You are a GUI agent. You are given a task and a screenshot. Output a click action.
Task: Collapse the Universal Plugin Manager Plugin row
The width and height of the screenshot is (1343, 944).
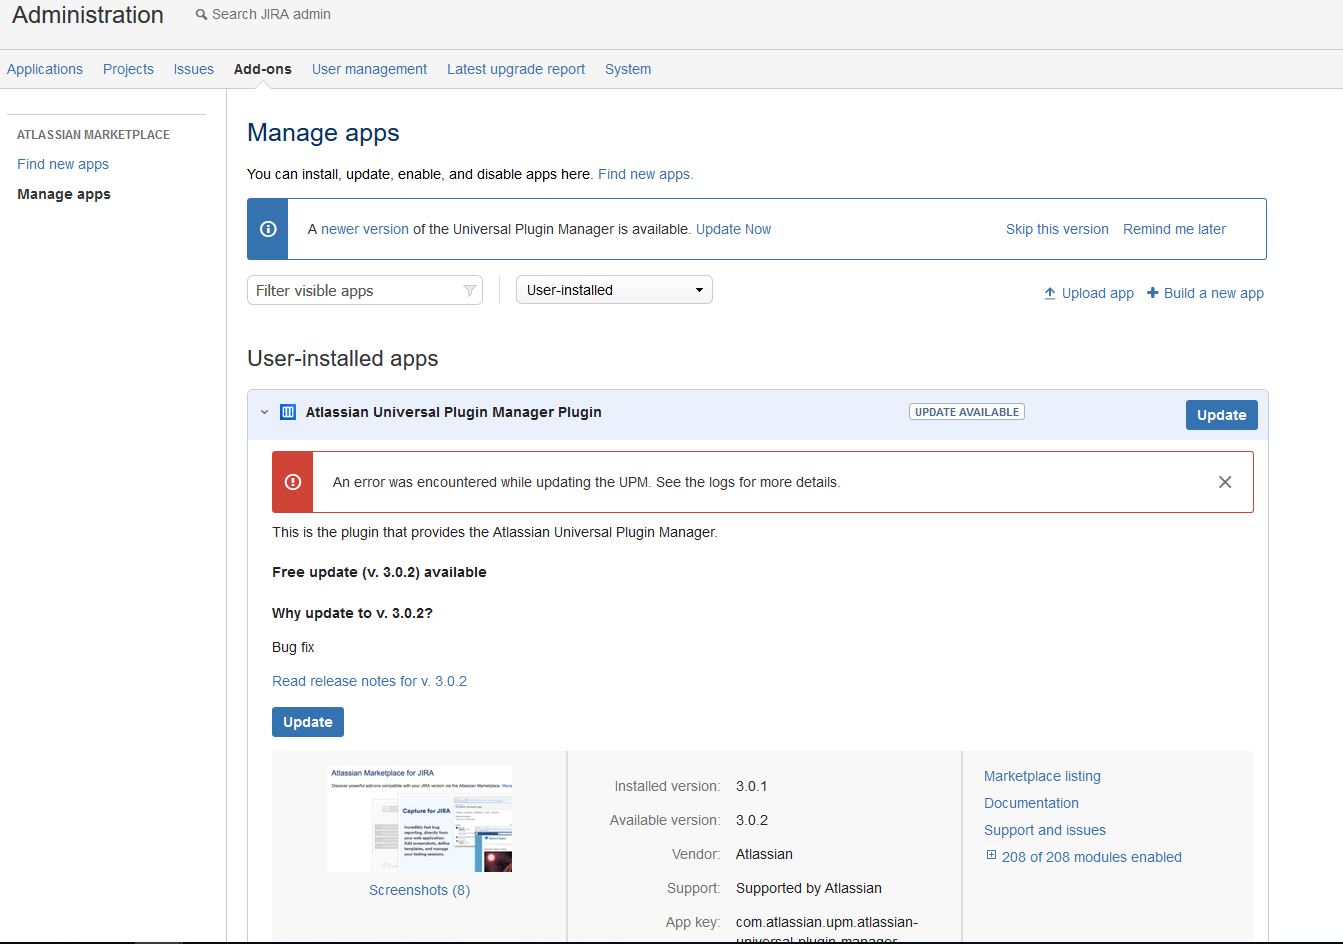264,412
